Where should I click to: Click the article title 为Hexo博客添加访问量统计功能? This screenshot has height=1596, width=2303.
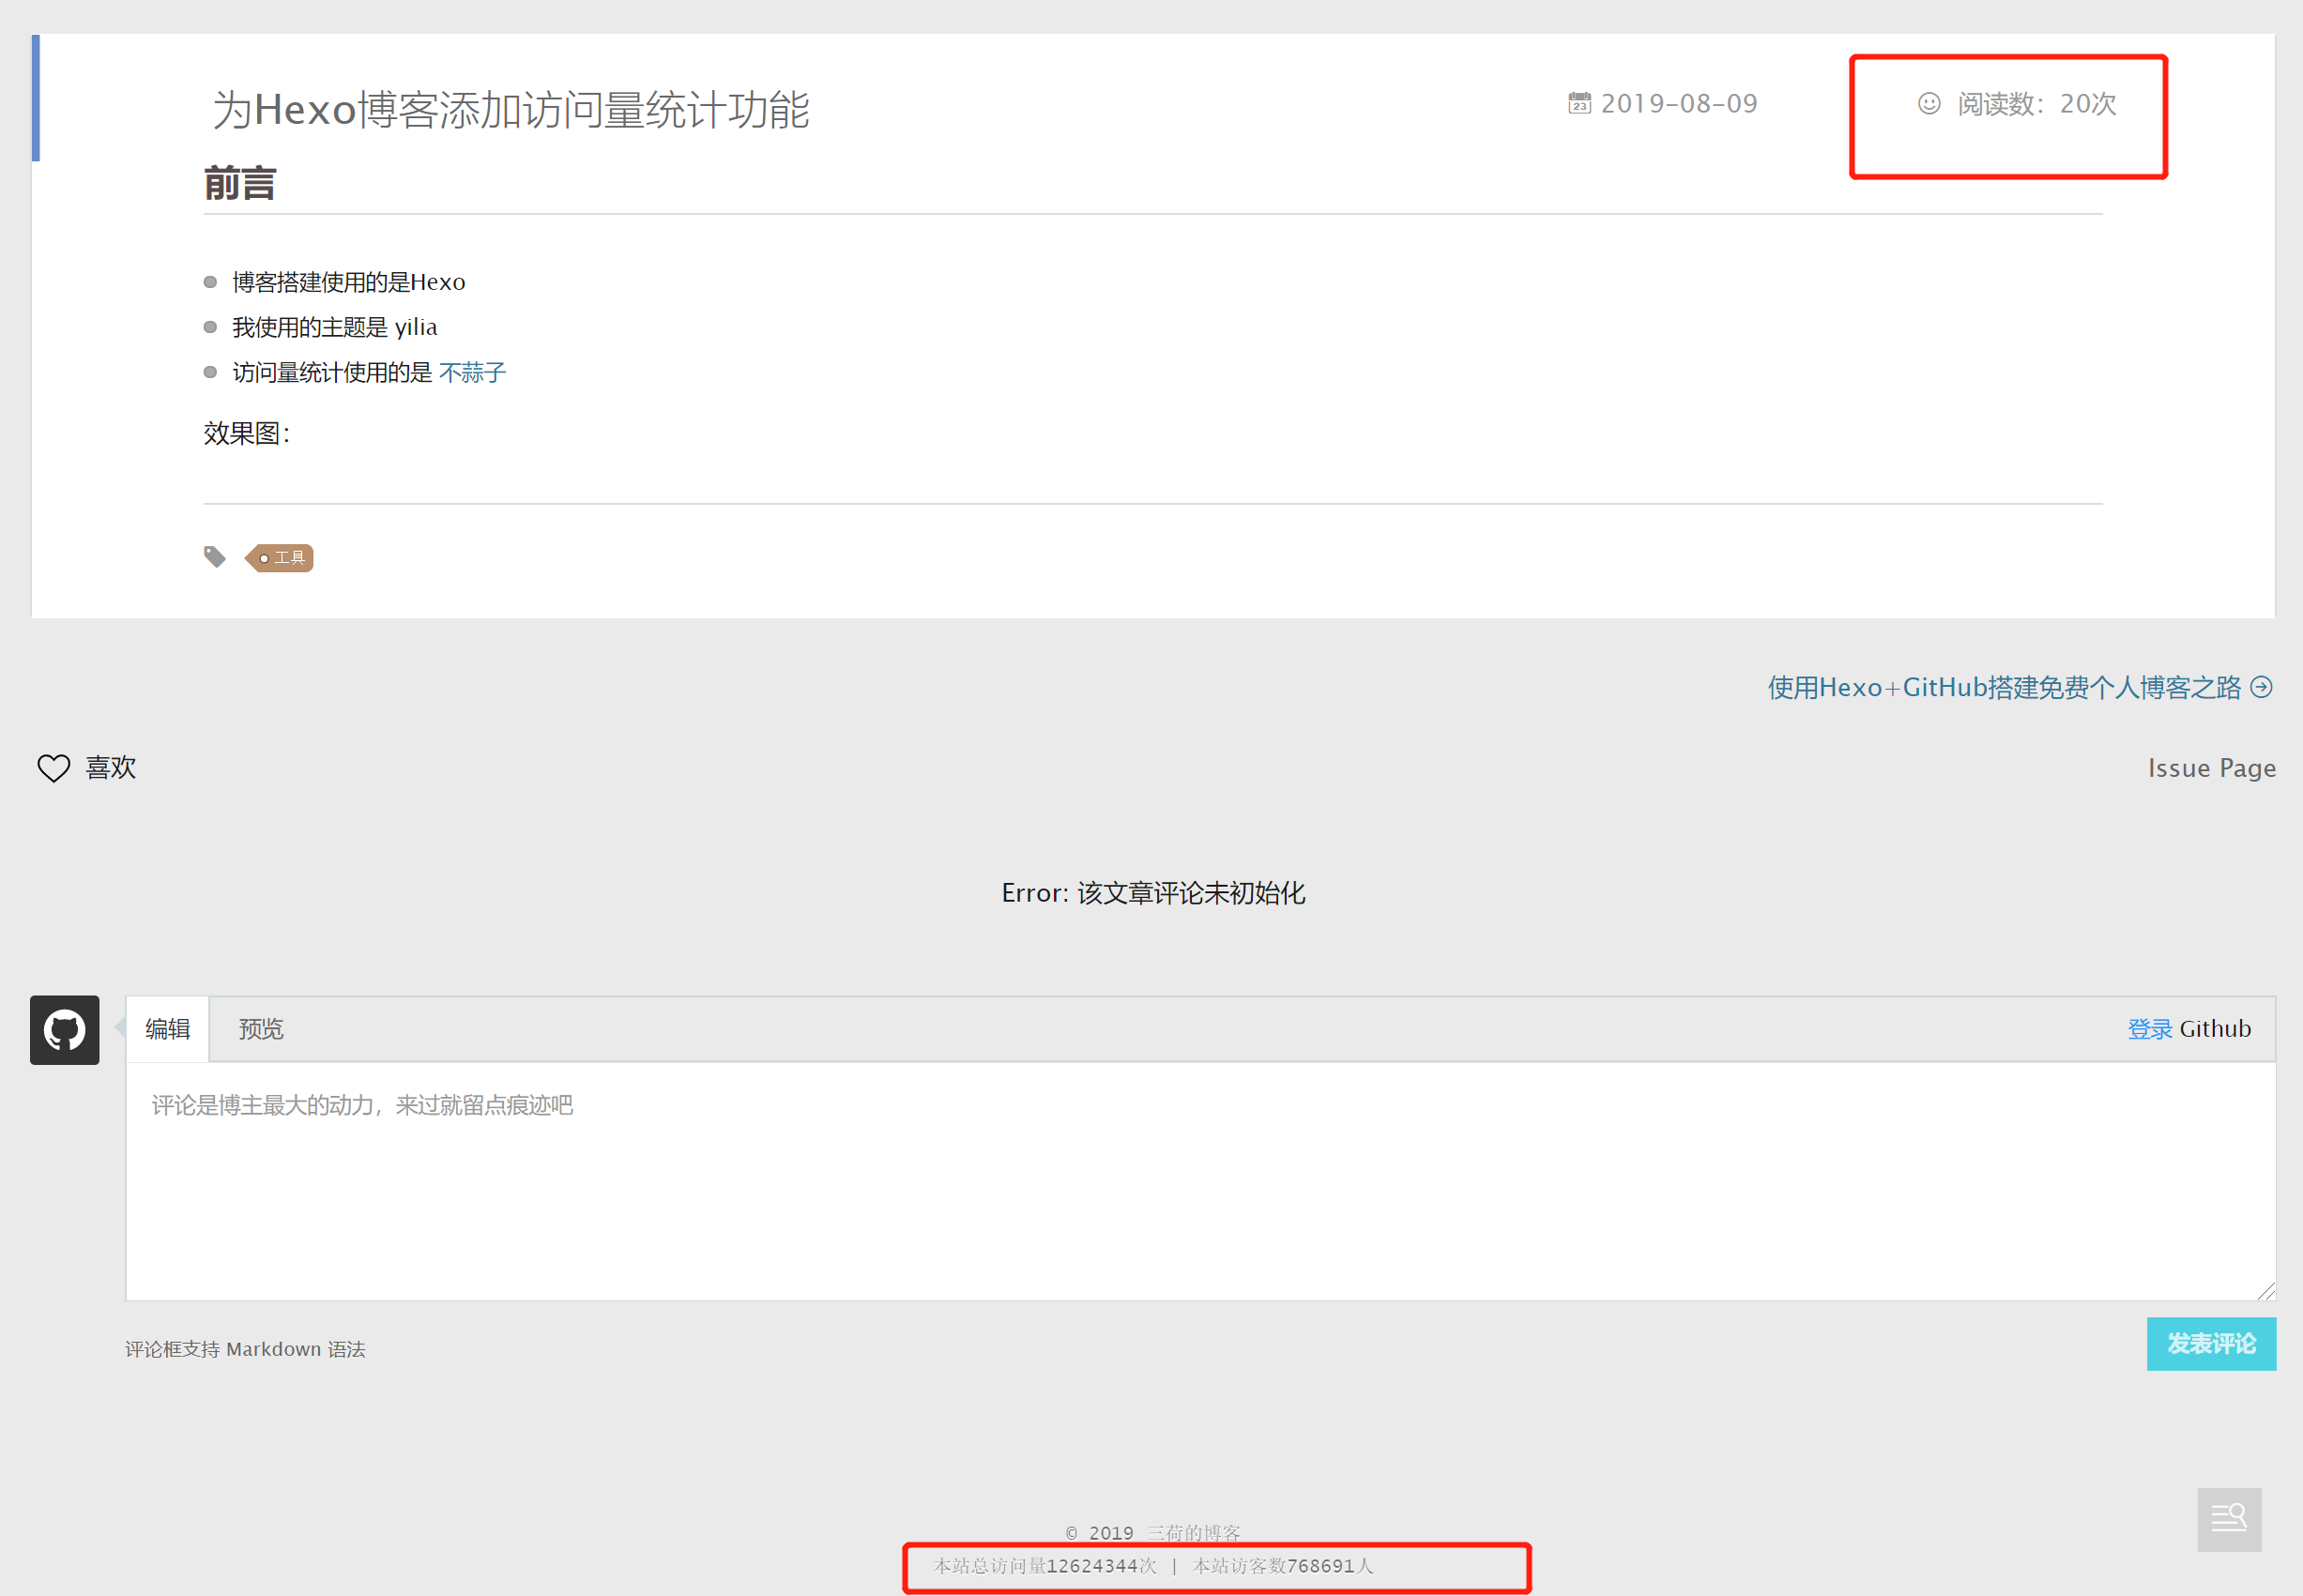coord(510,109)
